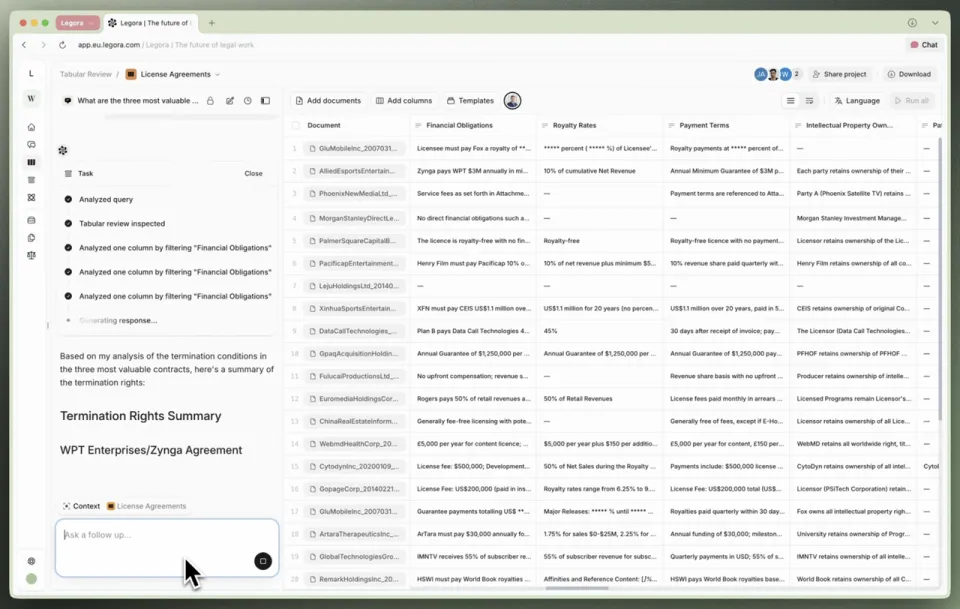Open Royalty Rates column header menu

(x=545, y=125)
